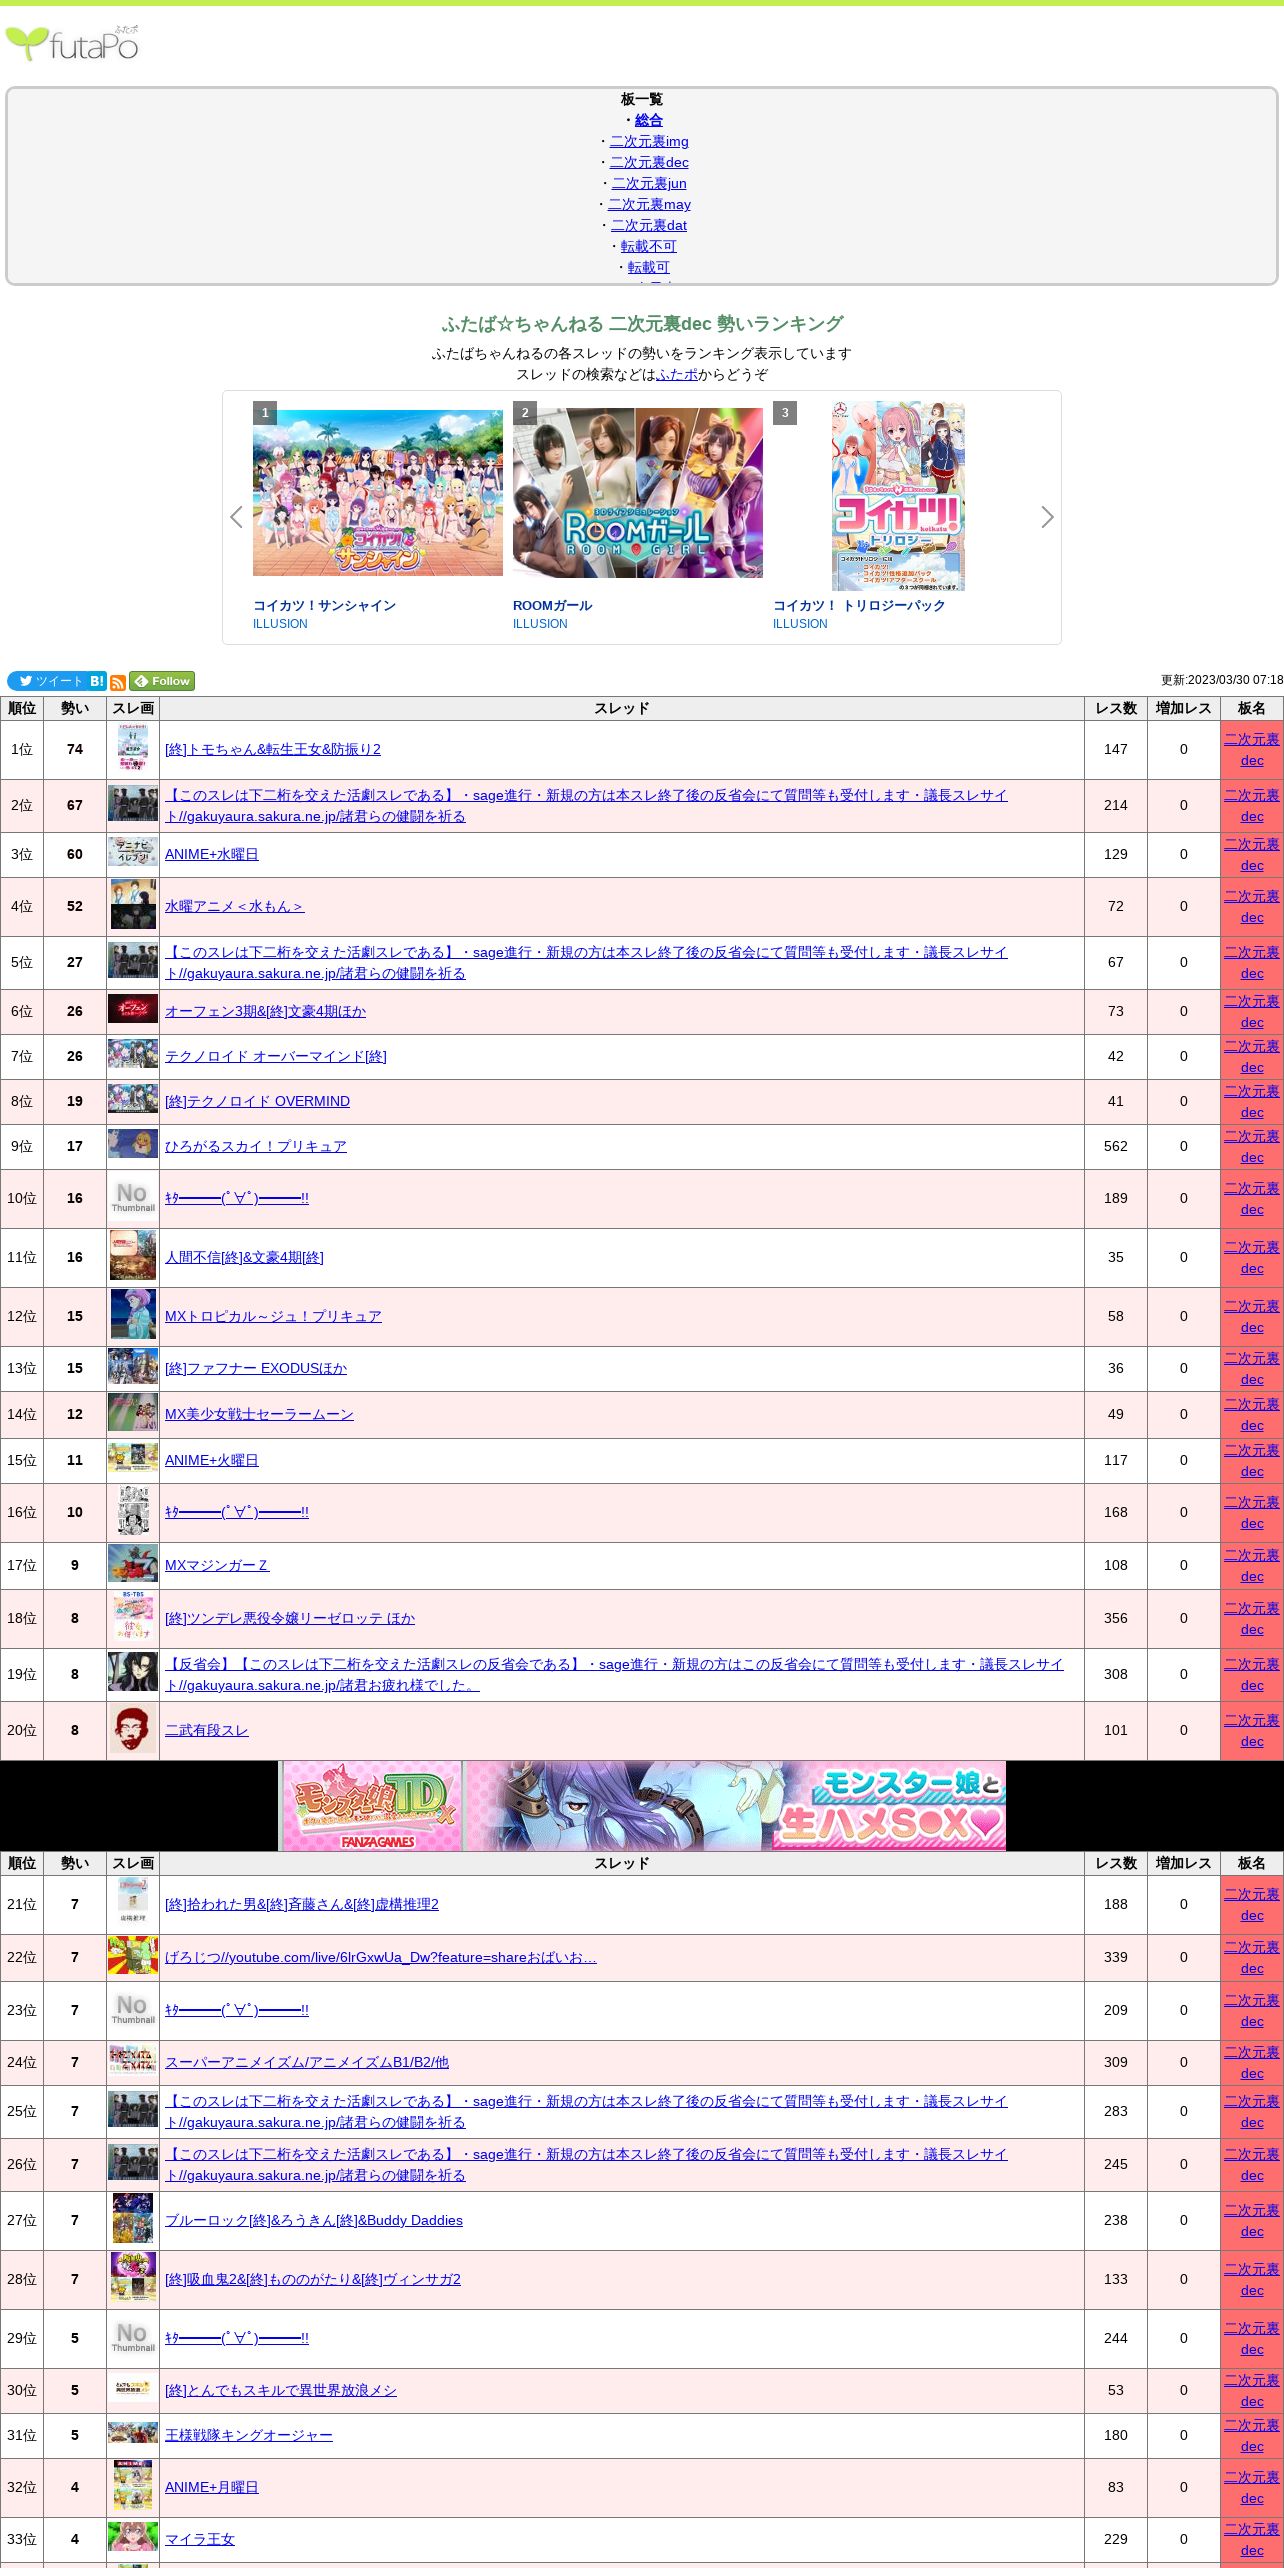Open the 二次元裏jun board
The image size is (1284, 2568).
point(649,183)
